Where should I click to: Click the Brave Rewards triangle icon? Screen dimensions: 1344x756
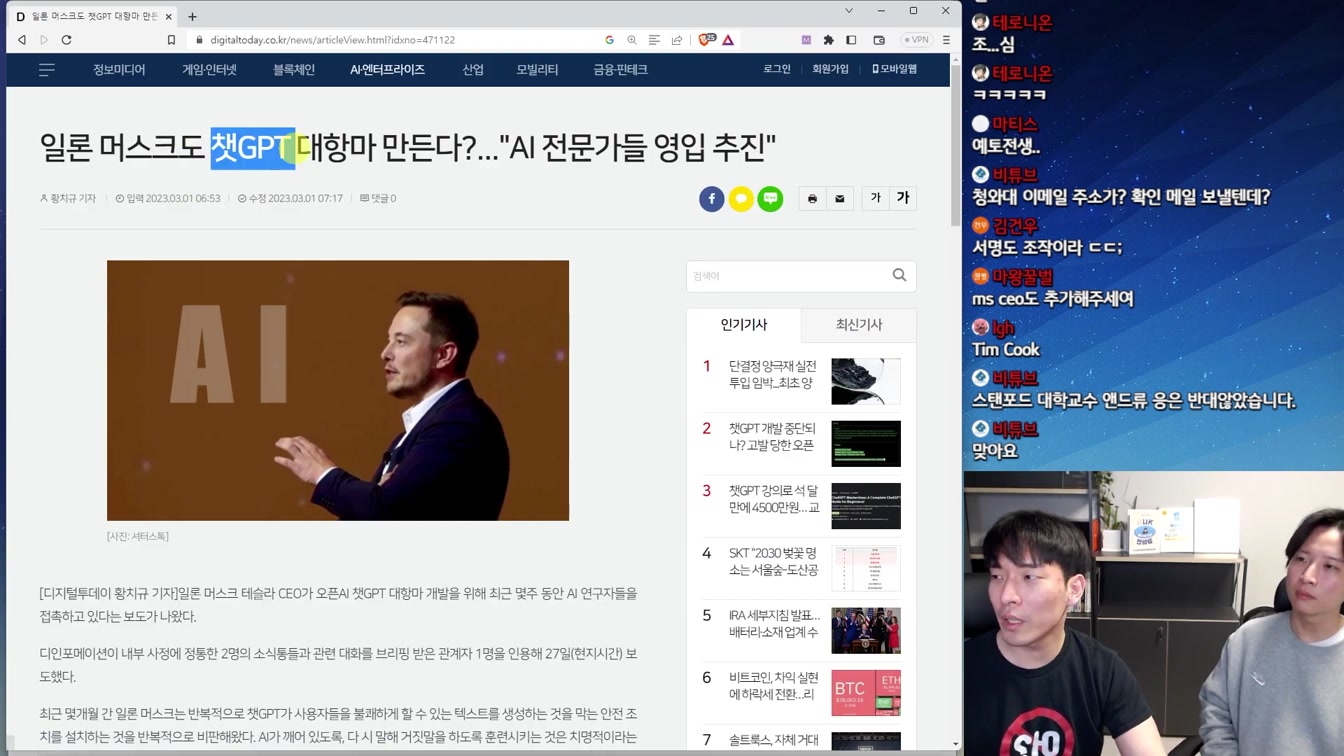[728, 40]
